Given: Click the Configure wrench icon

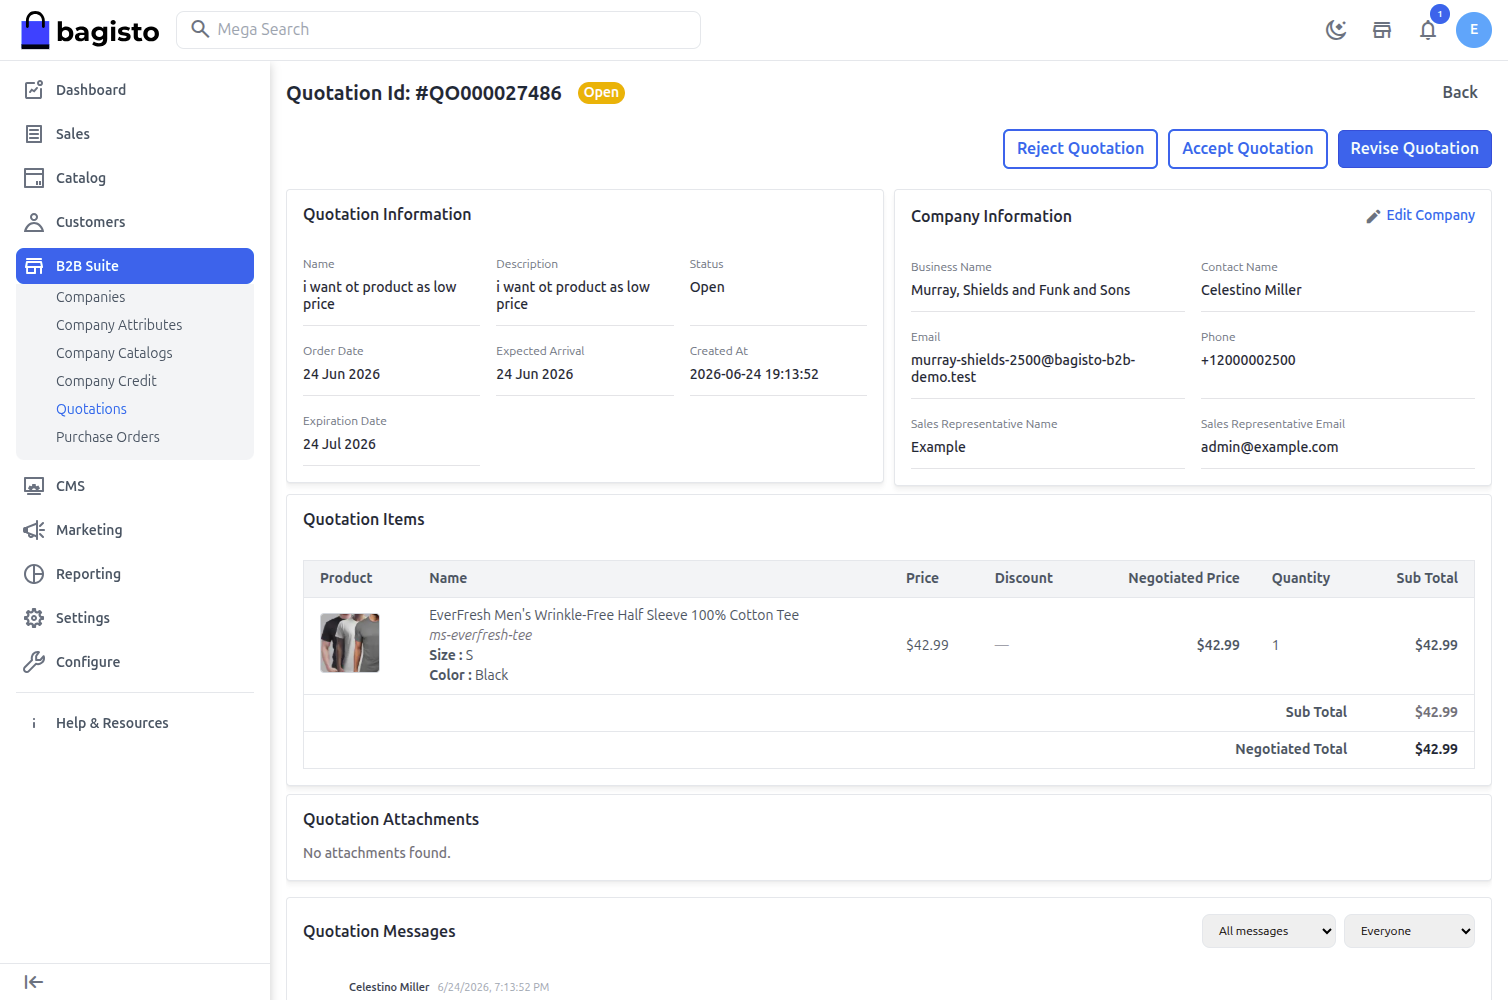Looking at the screenshot, I should pos(34,662).
